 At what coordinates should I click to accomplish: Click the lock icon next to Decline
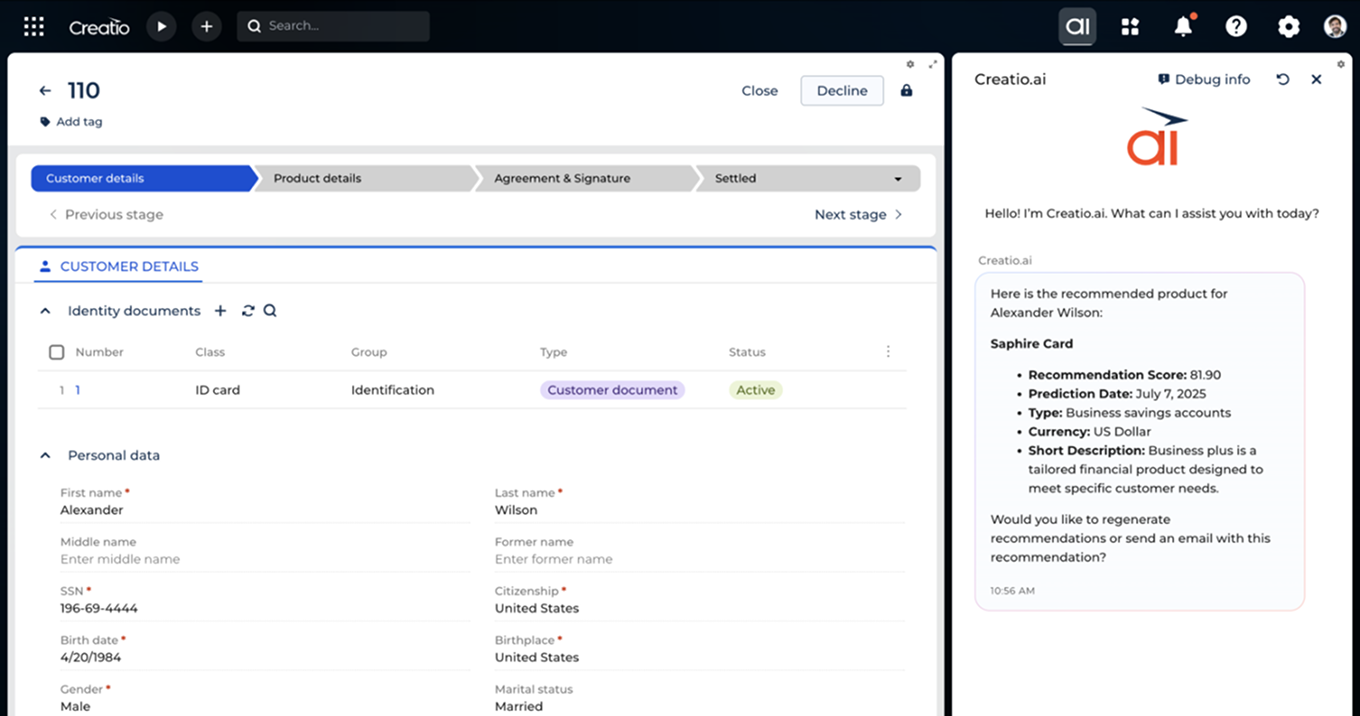pos(906,91)
